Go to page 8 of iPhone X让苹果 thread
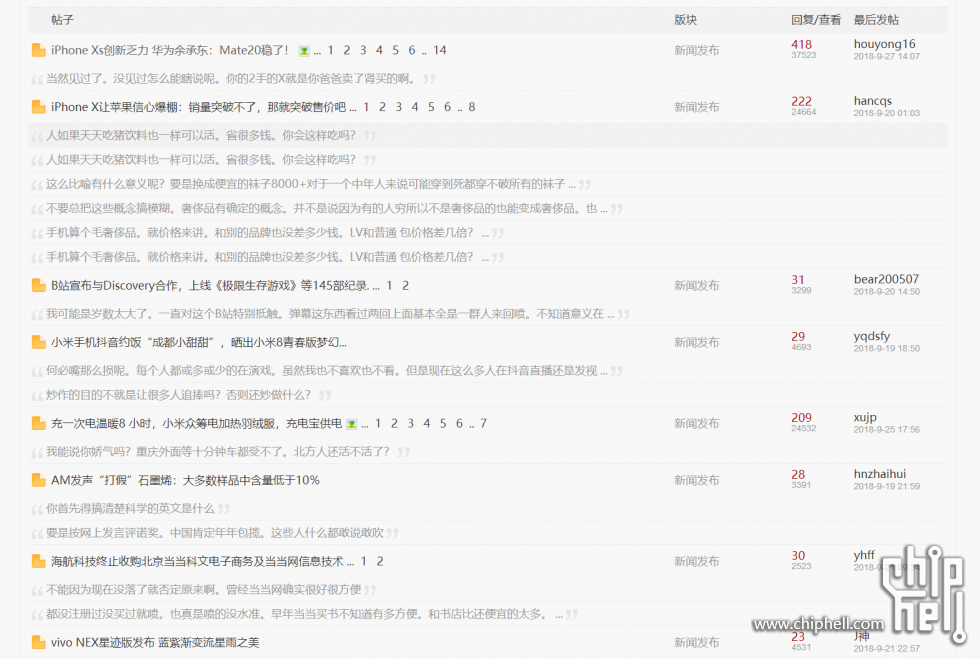The height and width of the screenshot is (659, 980). point(472,107)
